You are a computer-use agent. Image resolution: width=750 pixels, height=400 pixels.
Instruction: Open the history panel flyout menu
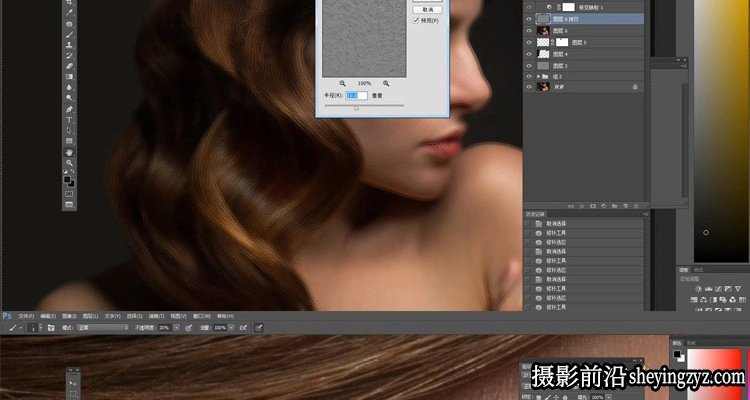(x=645, y=214)
